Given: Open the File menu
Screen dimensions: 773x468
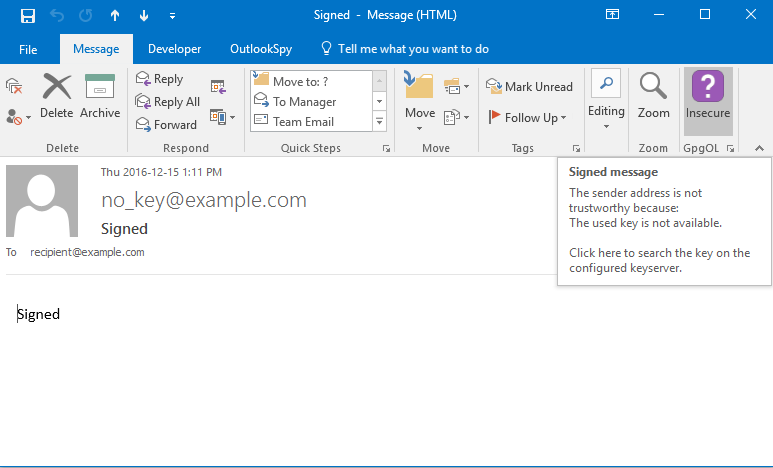Looking at the screenshot, I should (28, 49).
